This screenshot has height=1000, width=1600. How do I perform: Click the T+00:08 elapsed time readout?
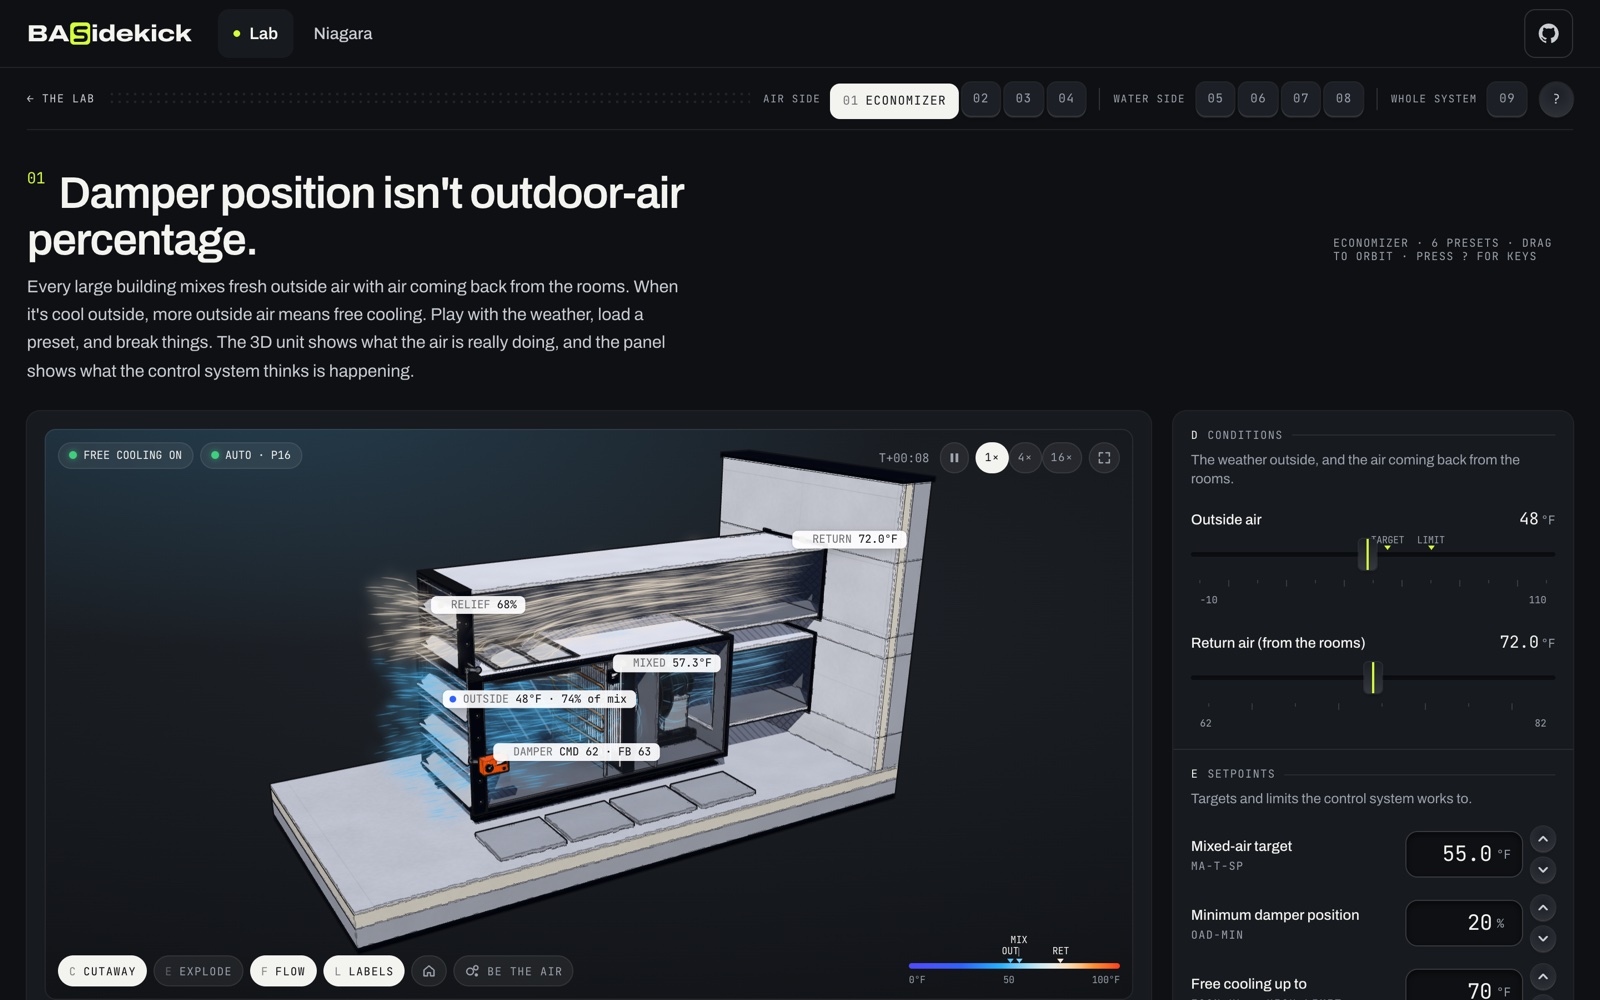[904, 458]
